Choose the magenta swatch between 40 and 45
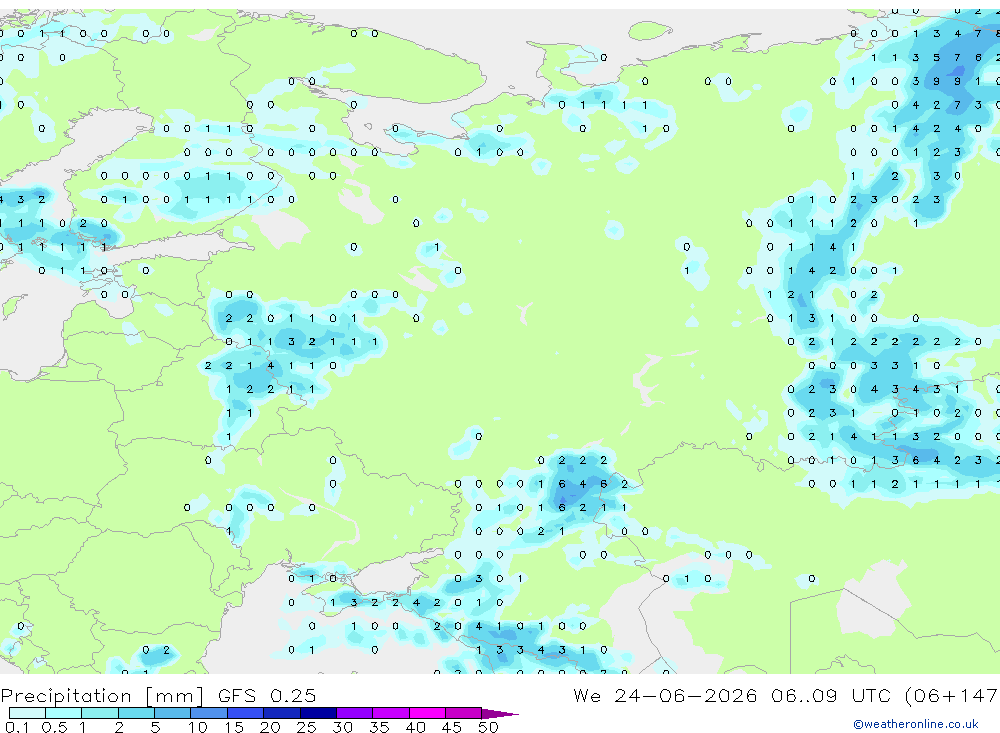Screen dimensions: 1000x733 pos(427,713)
